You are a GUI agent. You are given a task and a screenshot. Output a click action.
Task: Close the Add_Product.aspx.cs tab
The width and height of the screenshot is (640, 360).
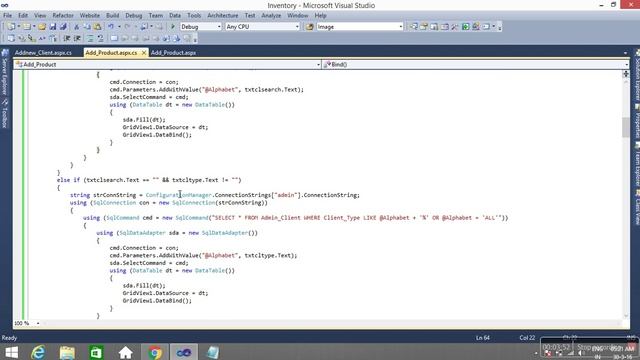click(x=144, y=53)
